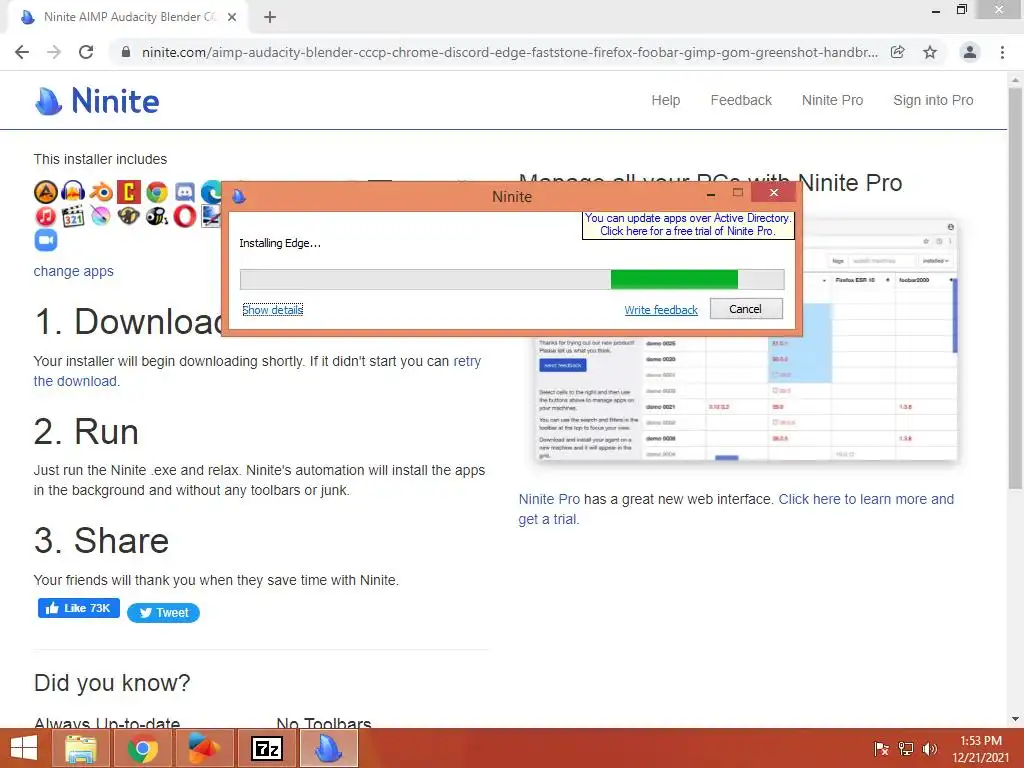The image size is (1024, 768).
Task: Click the address bar URL
Action: (x=509, y=52)
